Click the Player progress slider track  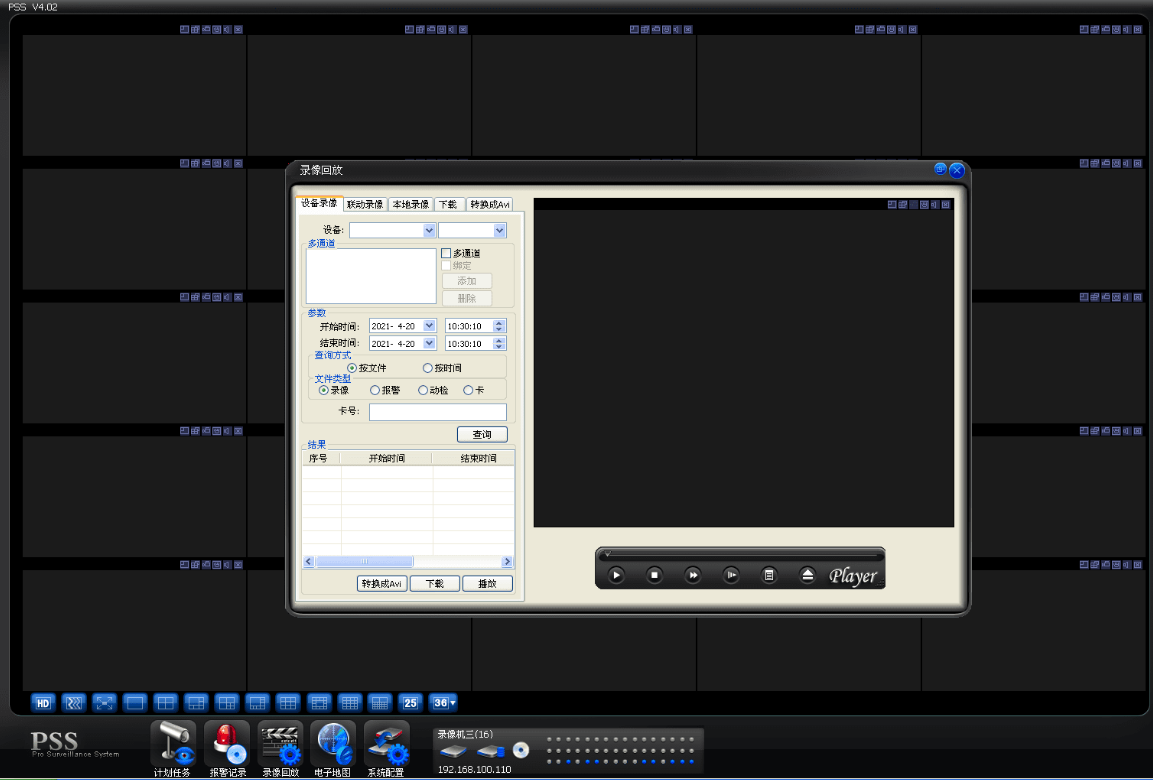pyautogui.click(x=740, y=554)
